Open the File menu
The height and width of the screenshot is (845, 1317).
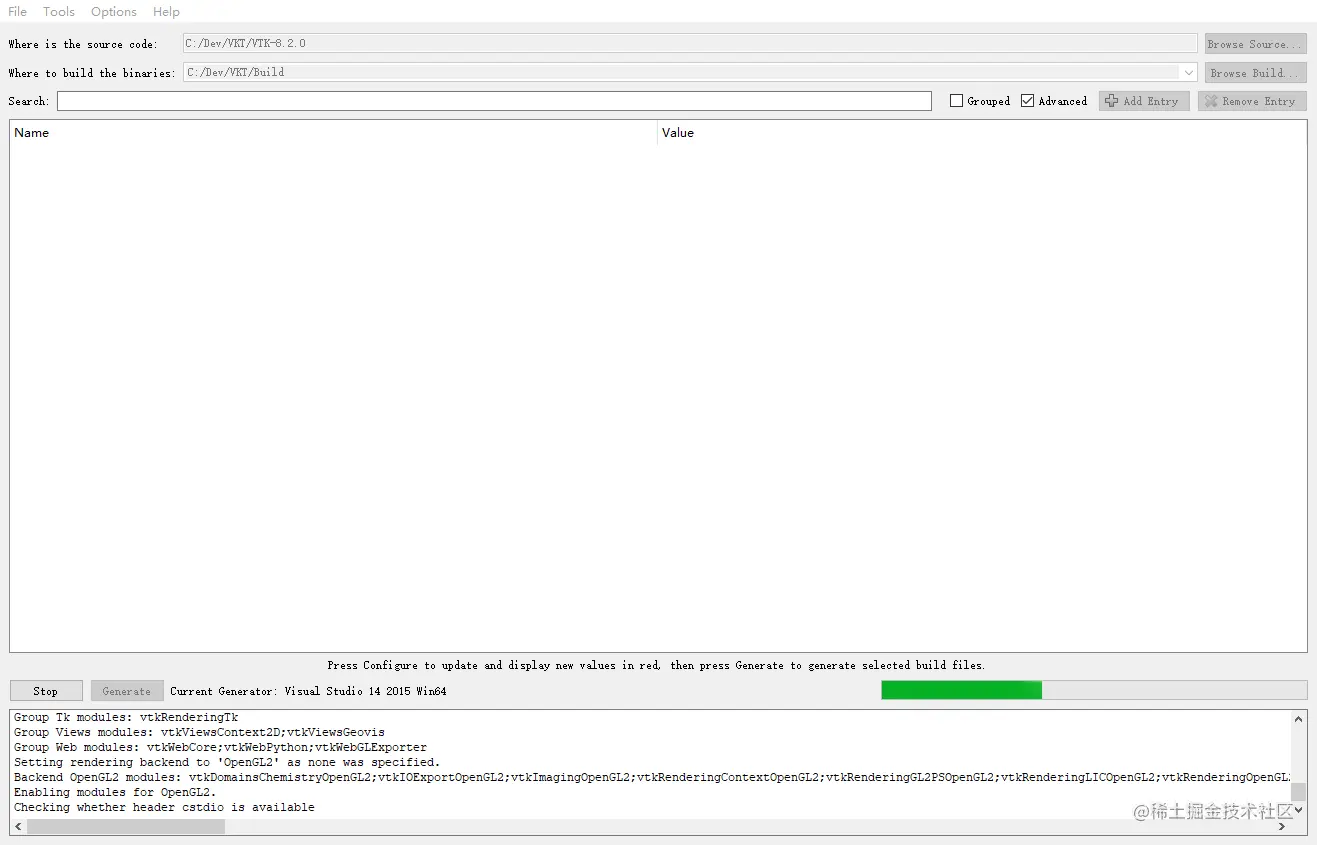[x=17, y=11]
